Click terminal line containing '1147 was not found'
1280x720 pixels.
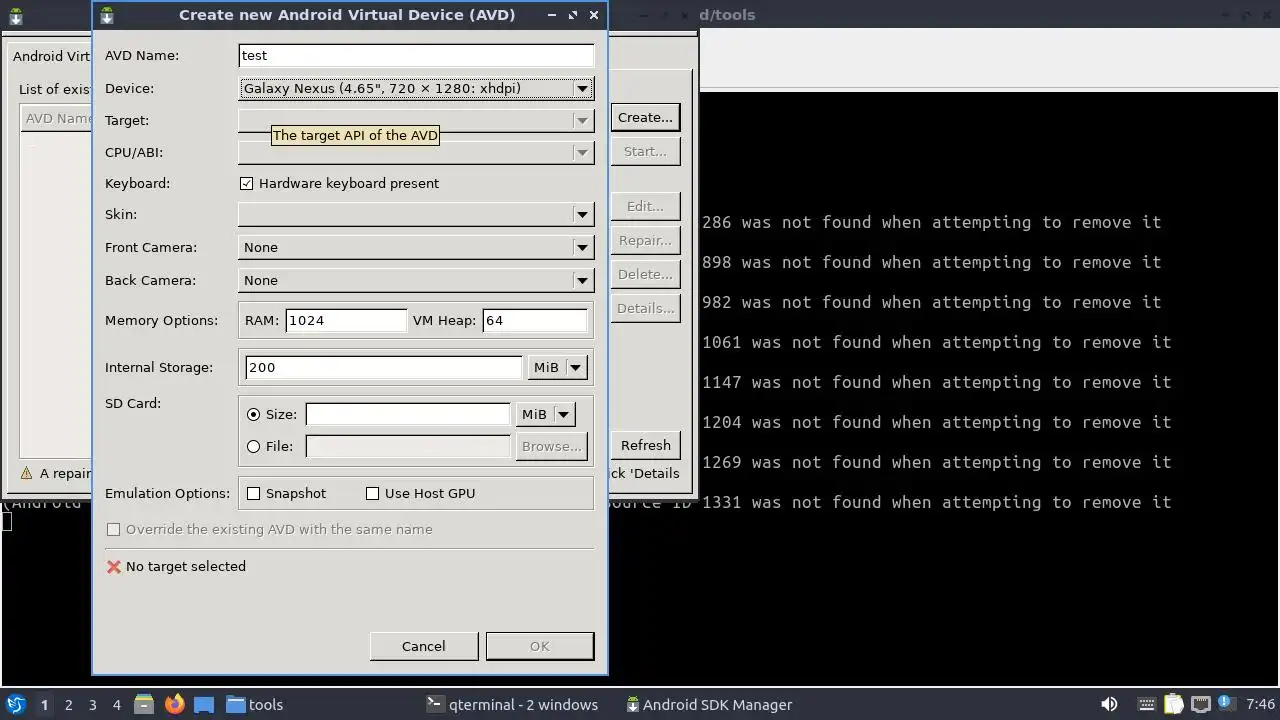pos(936,382)
